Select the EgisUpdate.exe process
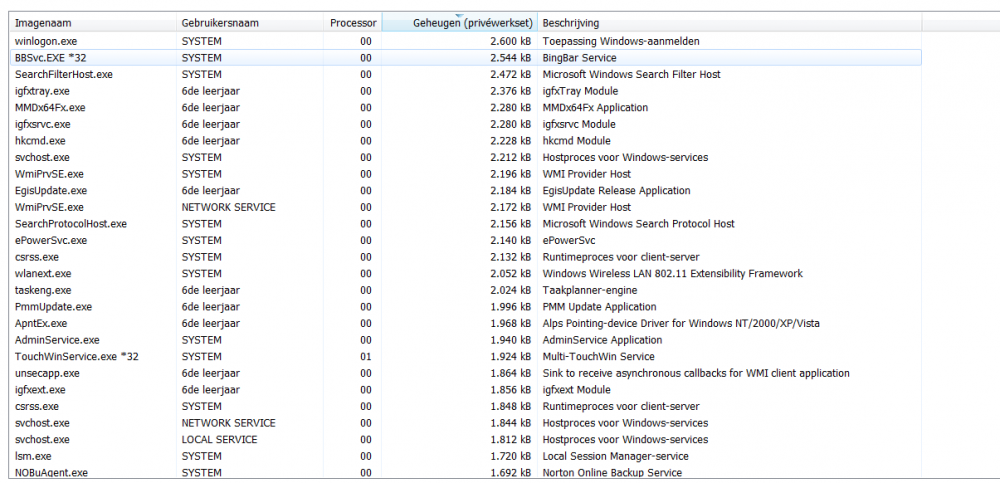1000x483 pixels. coord(51,191)
